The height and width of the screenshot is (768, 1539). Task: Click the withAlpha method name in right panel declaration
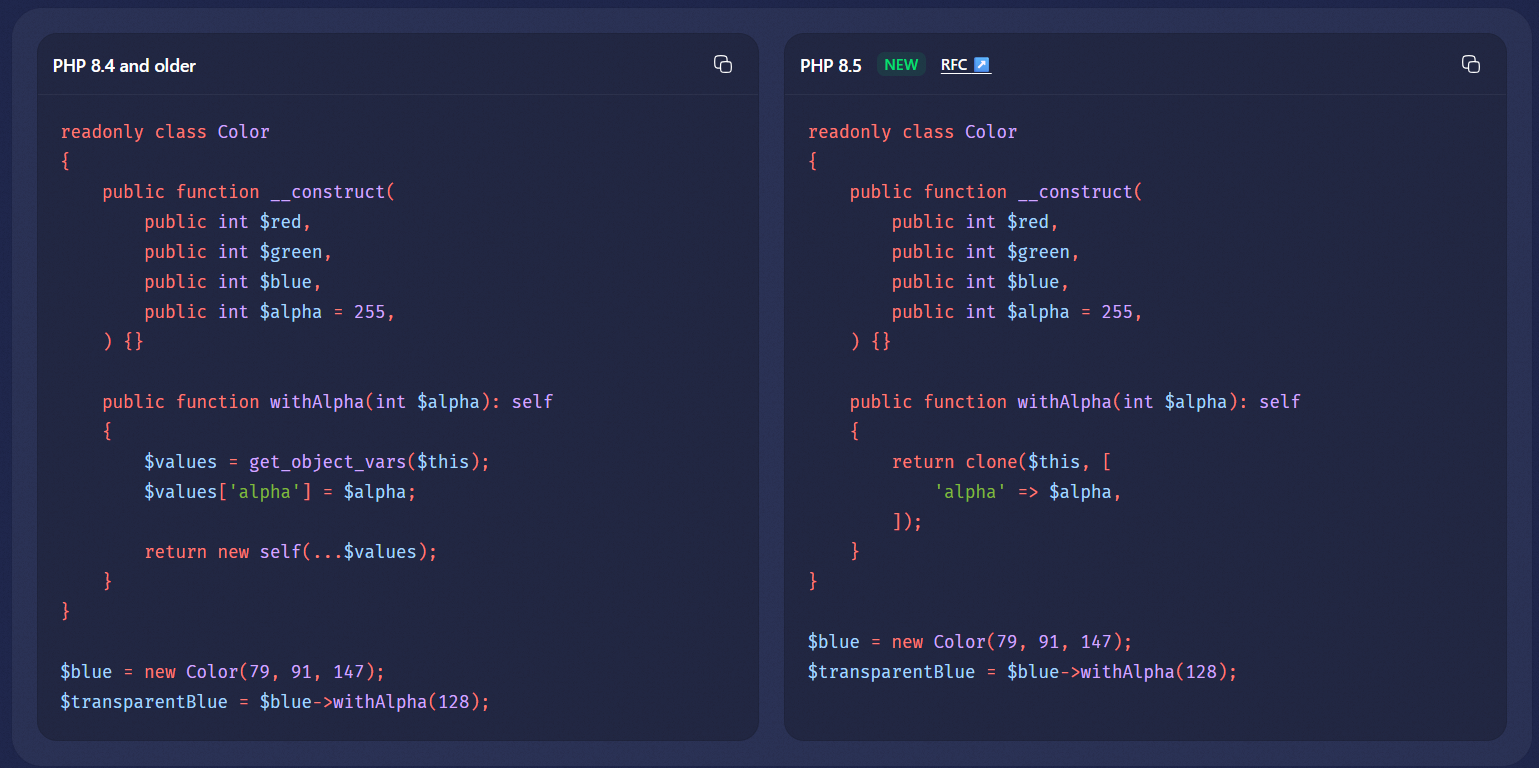pyautogui.click(x=1064, y=402)
